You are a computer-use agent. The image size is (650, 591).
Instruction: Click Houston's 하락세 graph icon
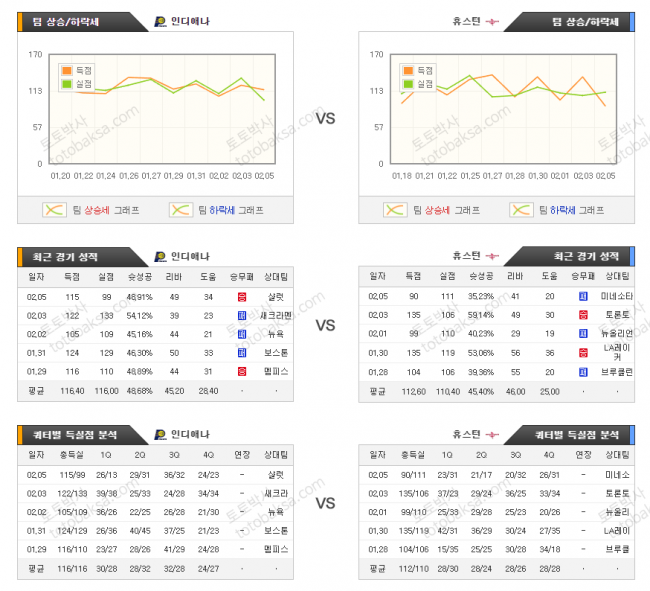coord(521,210)
